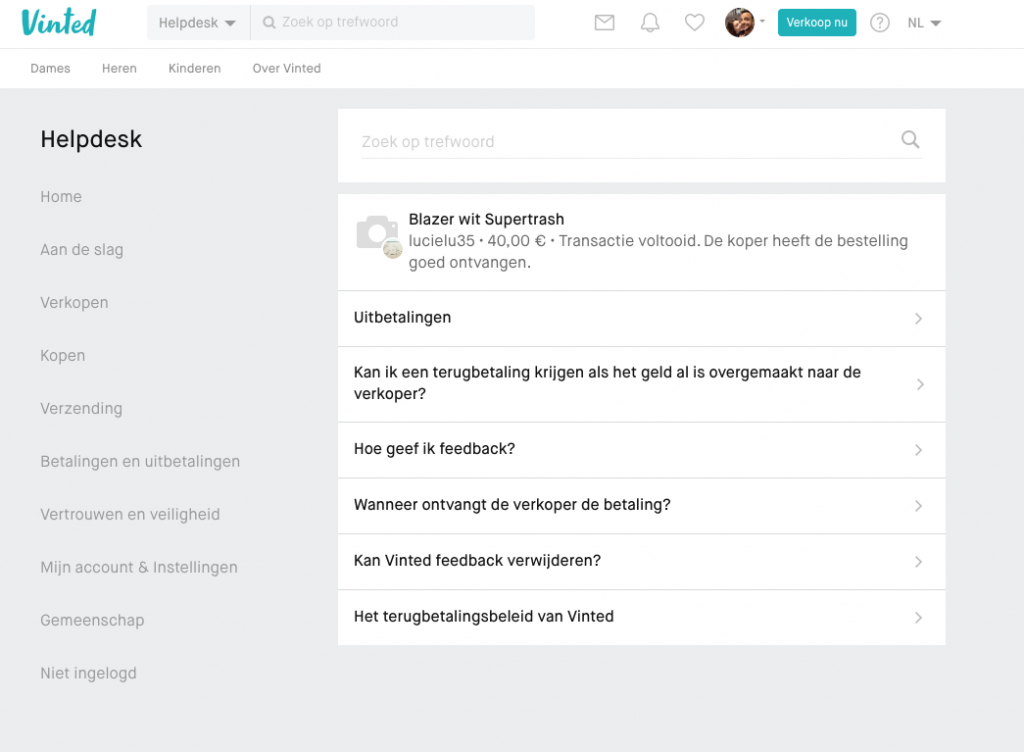Open Niet ingelogd help section
1024x752 pixels.
(x=88, y=672)
